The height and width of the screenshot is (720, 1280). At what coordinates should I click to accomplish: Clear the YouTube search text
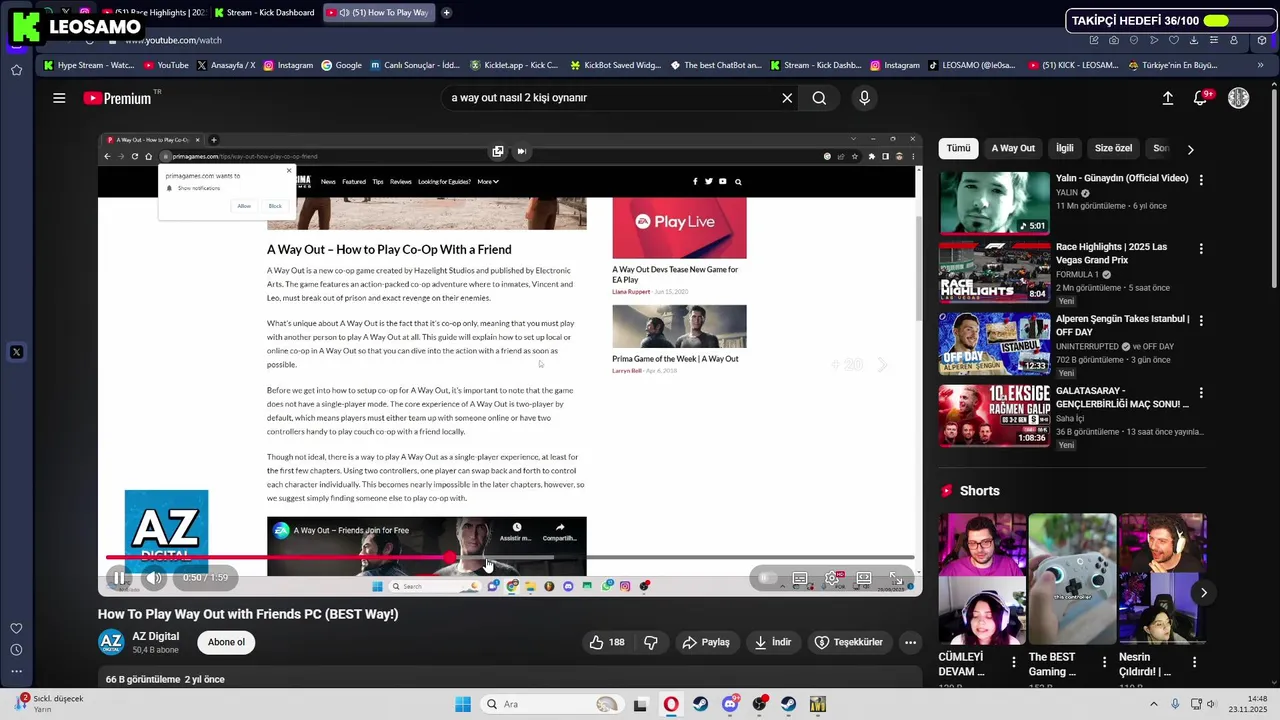(x=787, y=98)
